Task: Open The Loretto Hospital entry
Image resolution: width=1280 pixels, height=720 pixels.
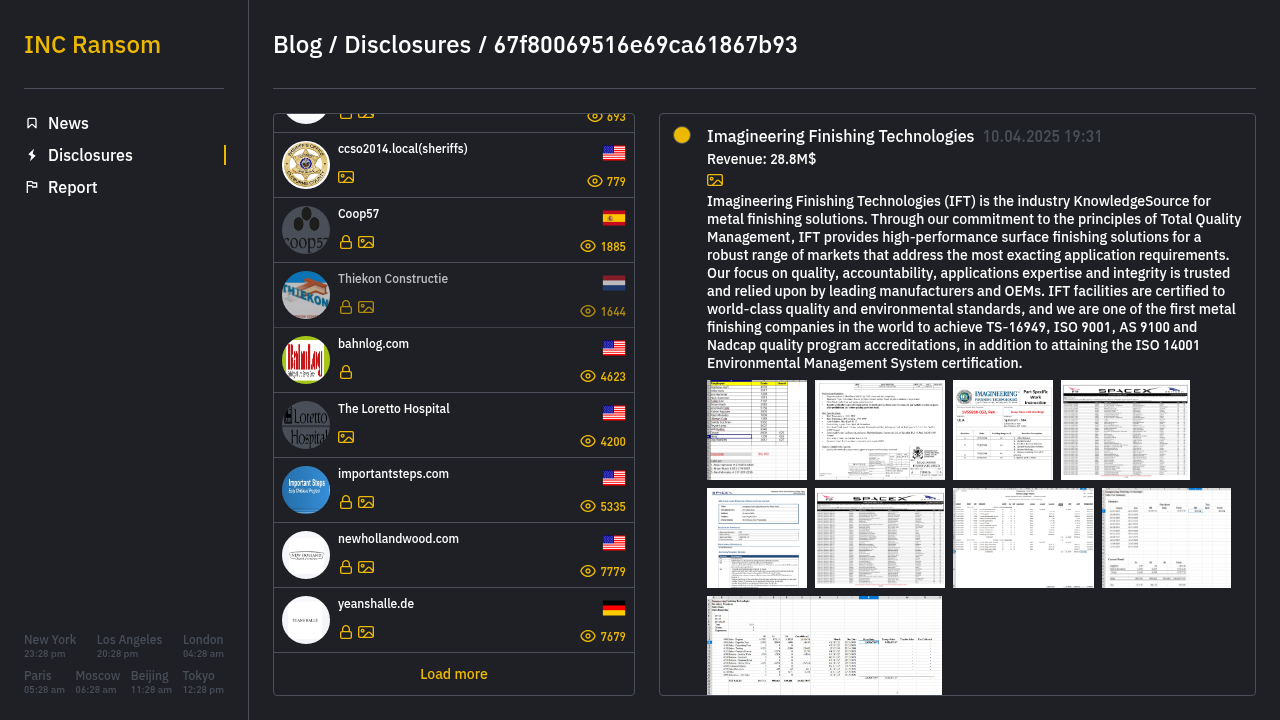Action: tap(454, 425)
